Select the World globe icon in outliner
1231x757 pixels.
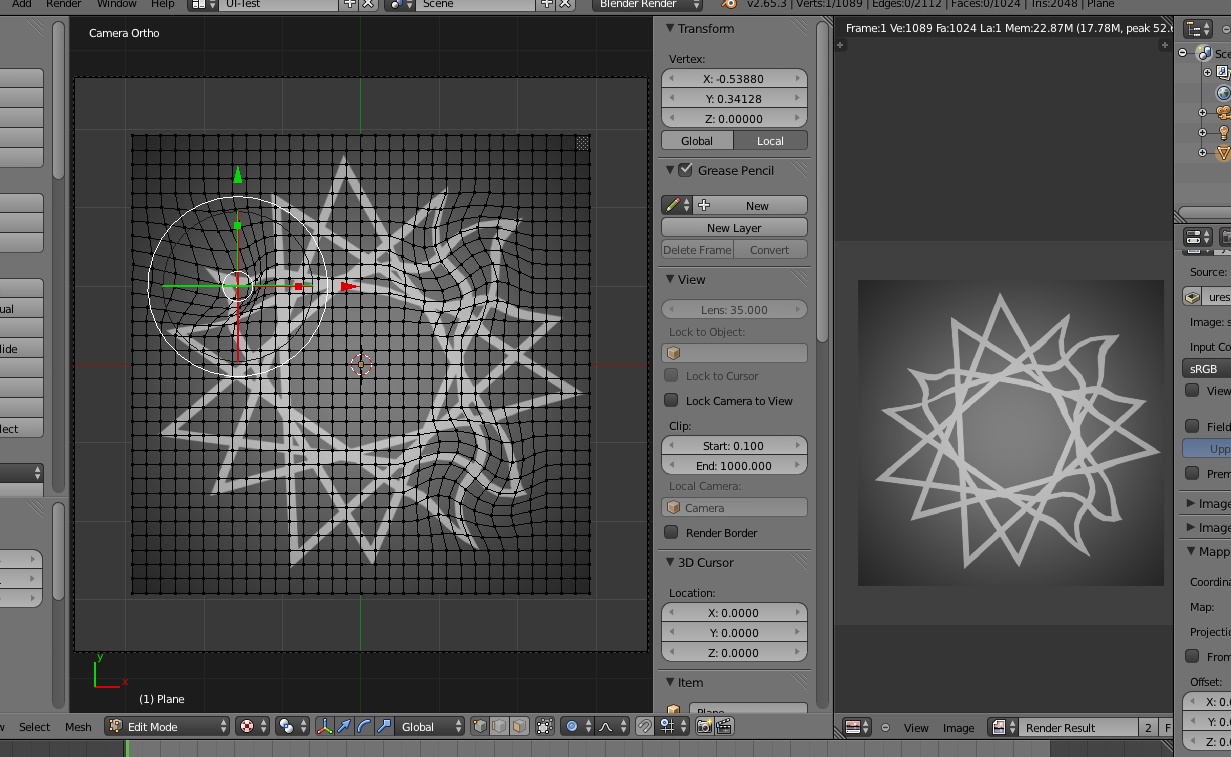click(x=1223, y=93)
